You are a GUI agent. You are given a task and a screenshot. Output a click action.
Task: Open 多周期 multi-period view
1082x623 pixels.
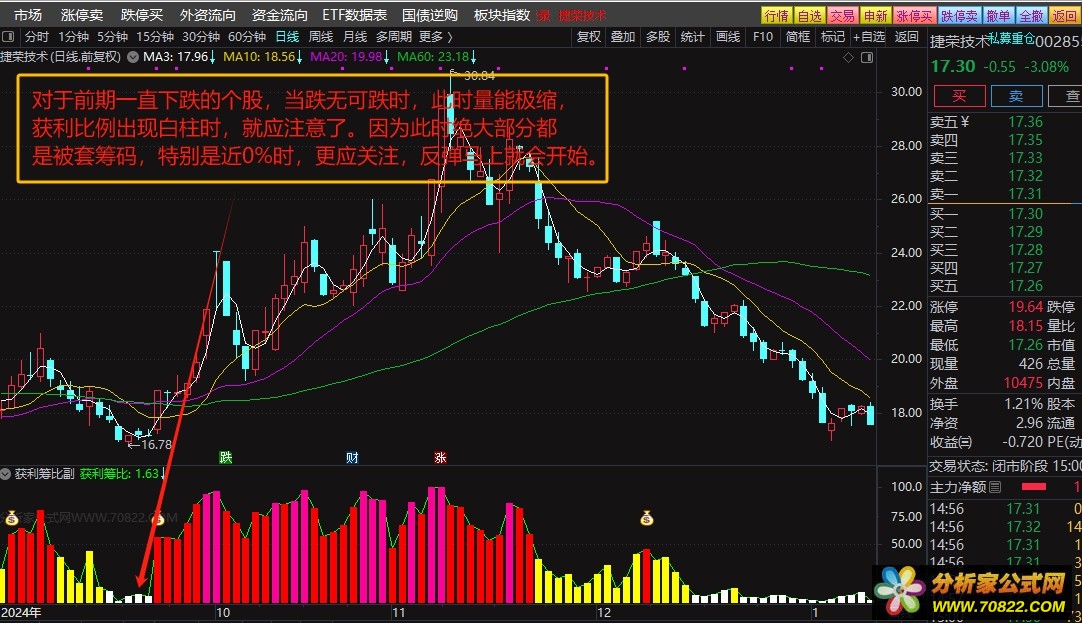[x=393, y=37]
